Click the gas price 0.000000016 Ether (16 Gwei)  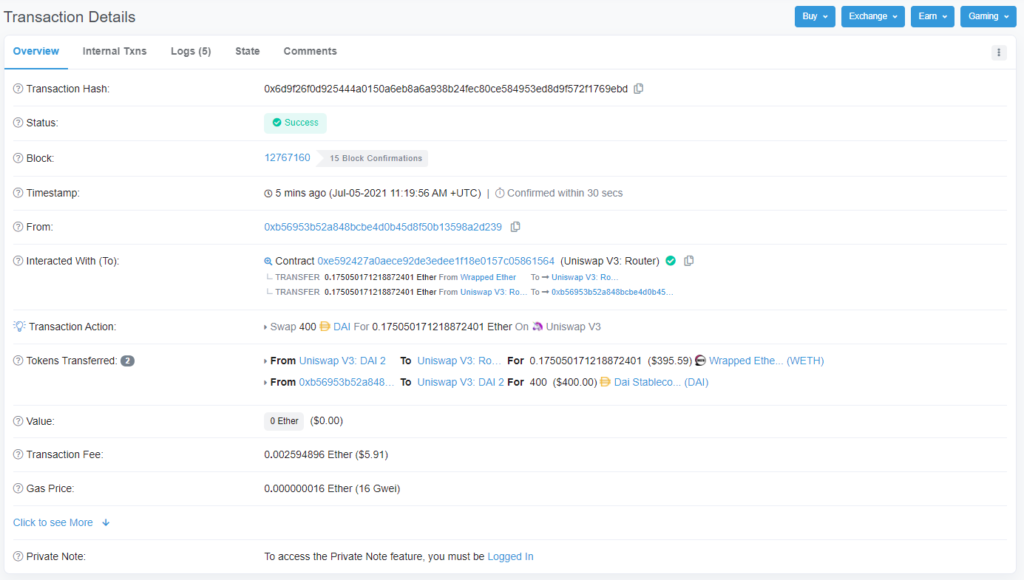332,489
